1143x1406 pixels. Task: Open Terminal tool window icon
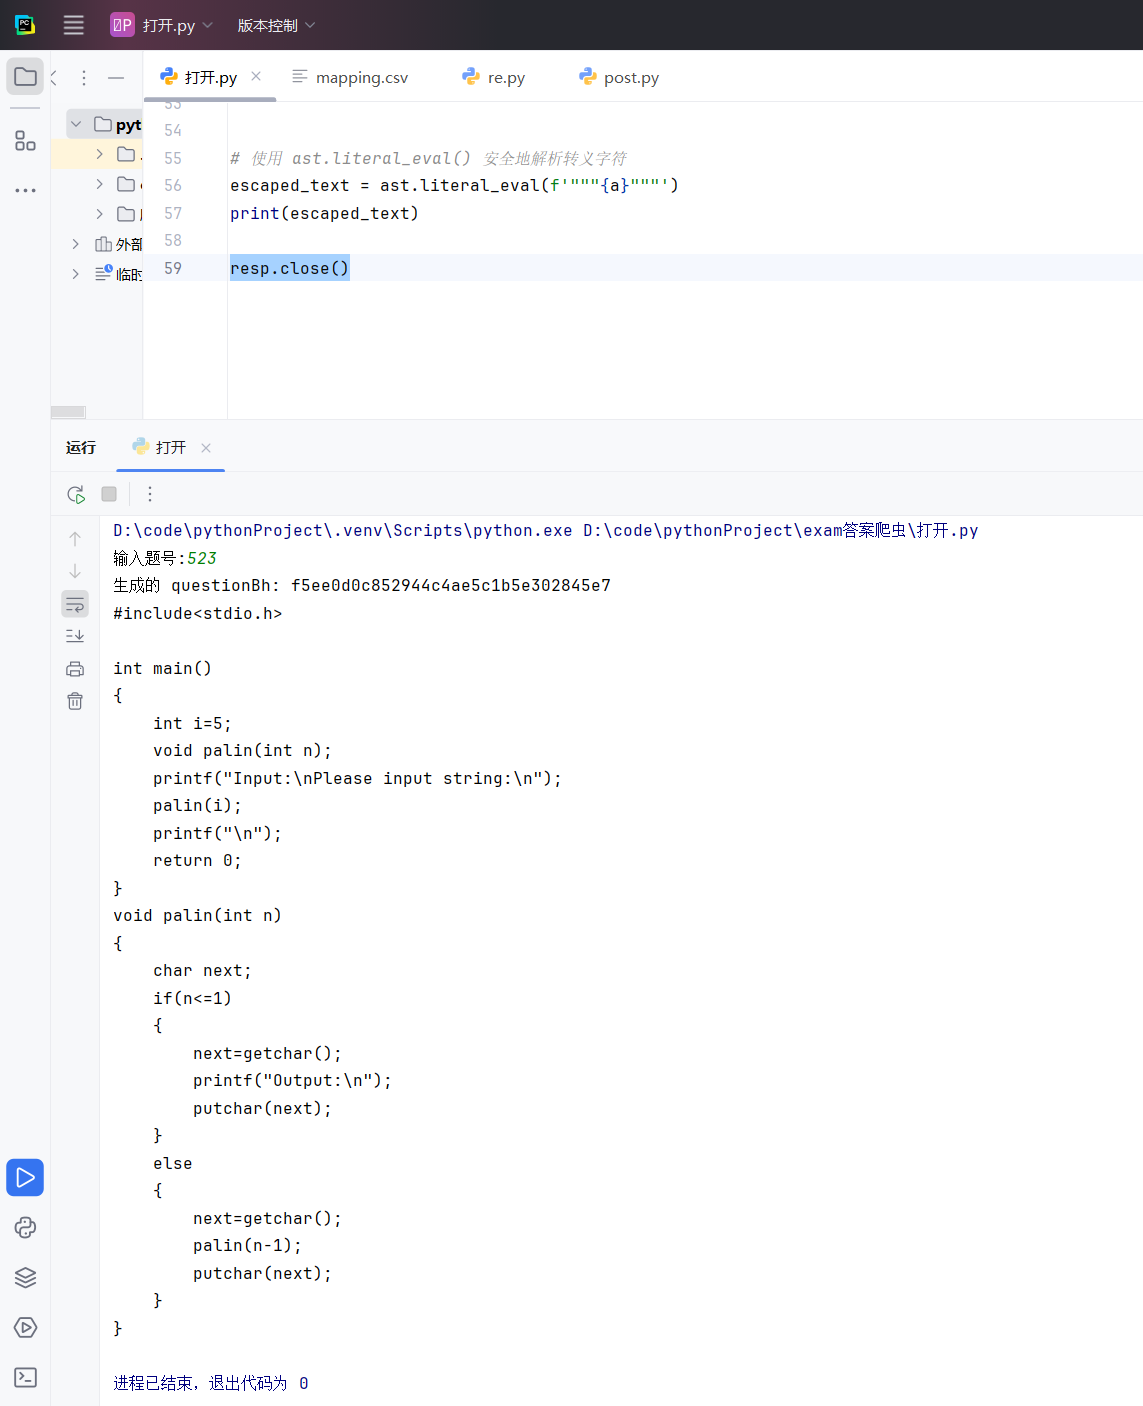(x=25, y=1378)
